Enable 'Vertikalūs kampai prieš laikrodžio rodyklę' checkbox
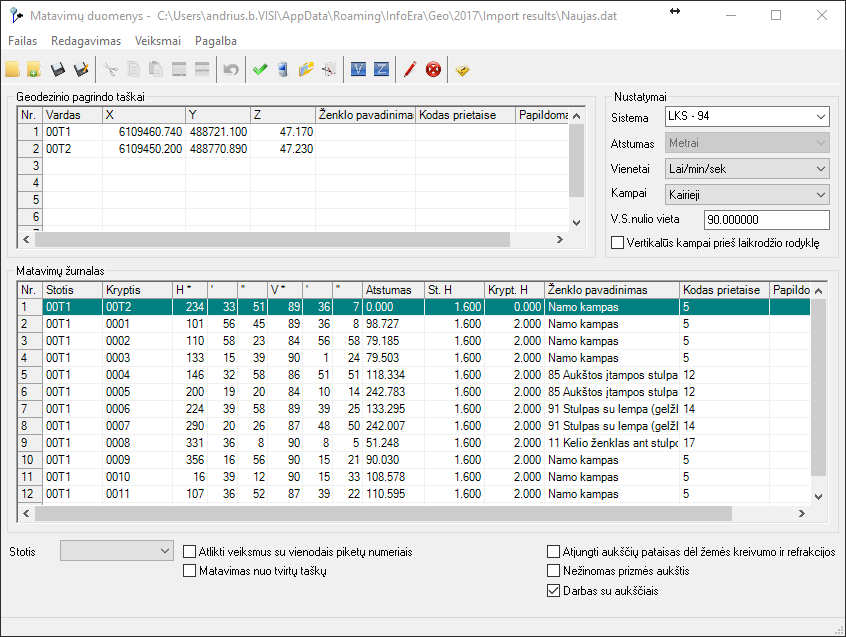The image size is (846, 637). (617, 243)
